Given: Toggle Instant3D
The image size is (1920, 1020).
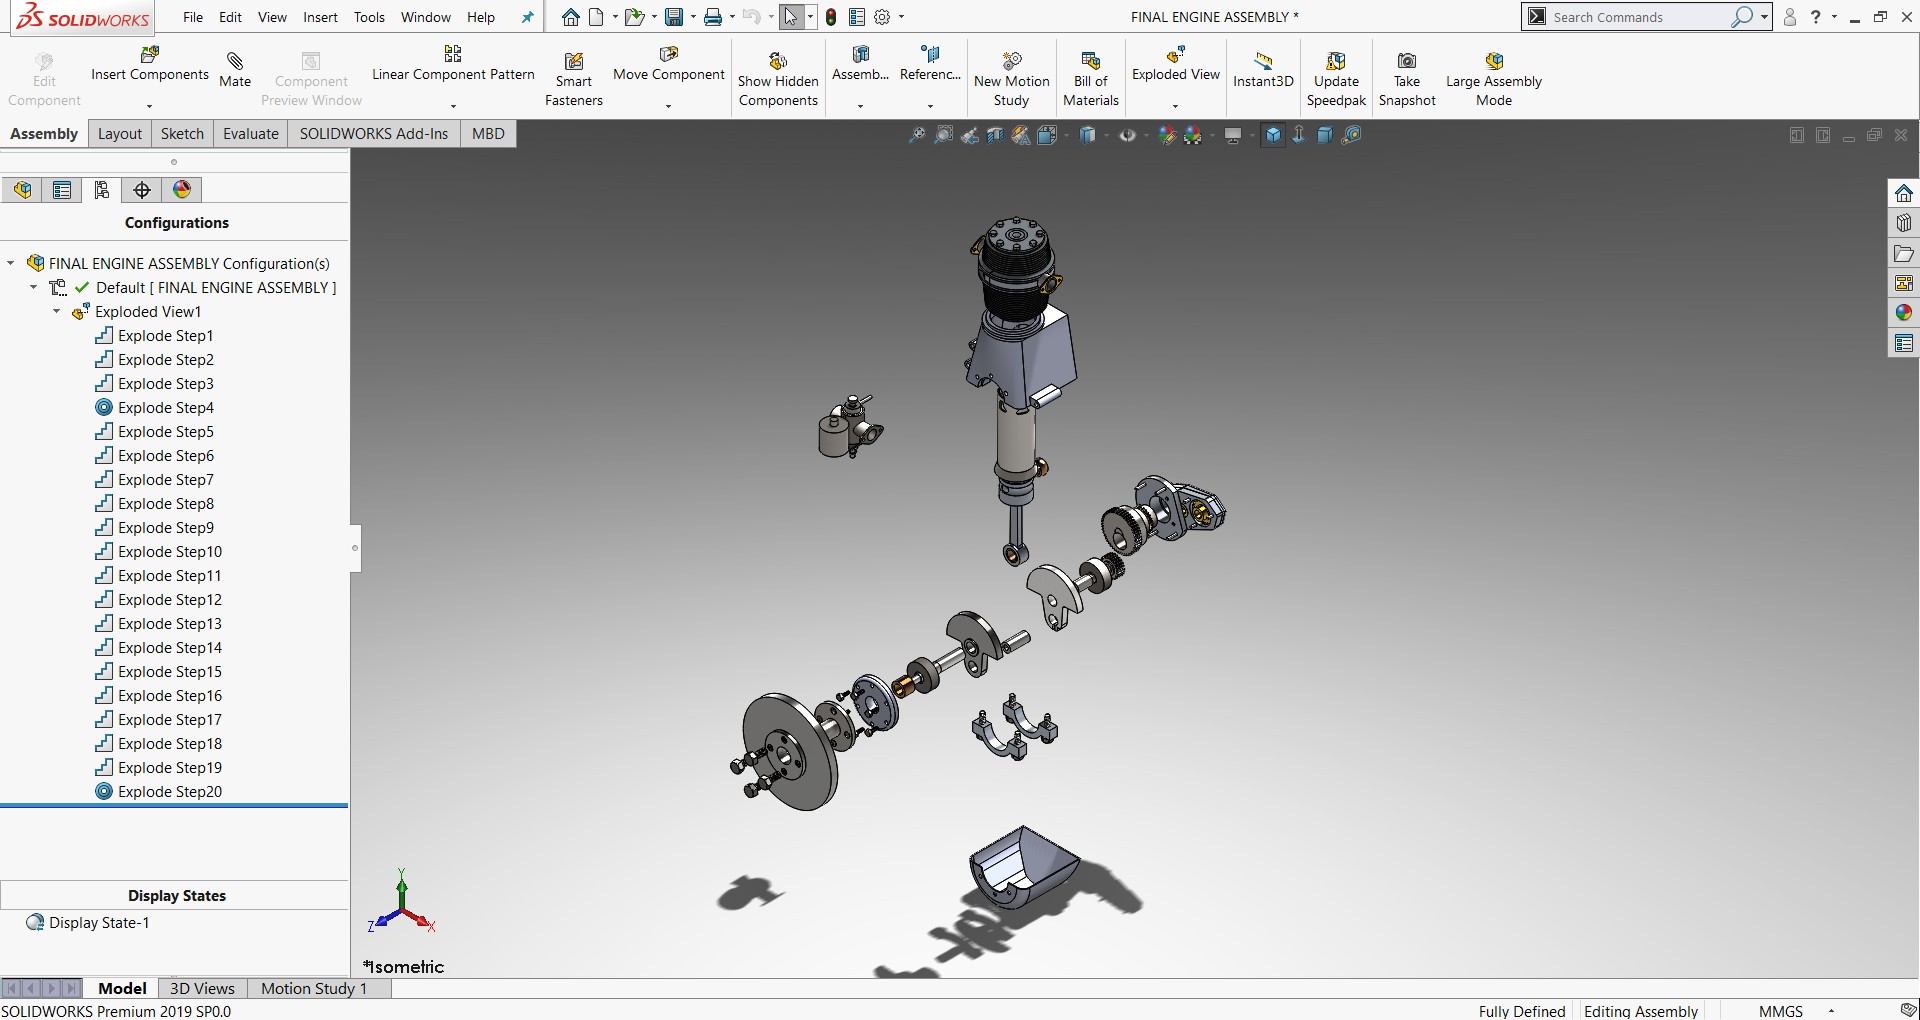Looking at the screenshot, I should click(1263, 70).
